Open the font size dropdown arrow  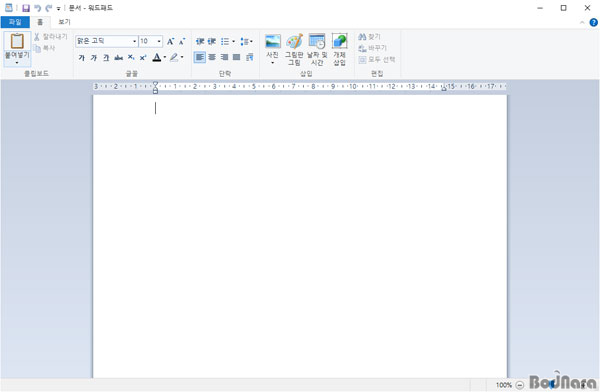click(x=159, y=41)
